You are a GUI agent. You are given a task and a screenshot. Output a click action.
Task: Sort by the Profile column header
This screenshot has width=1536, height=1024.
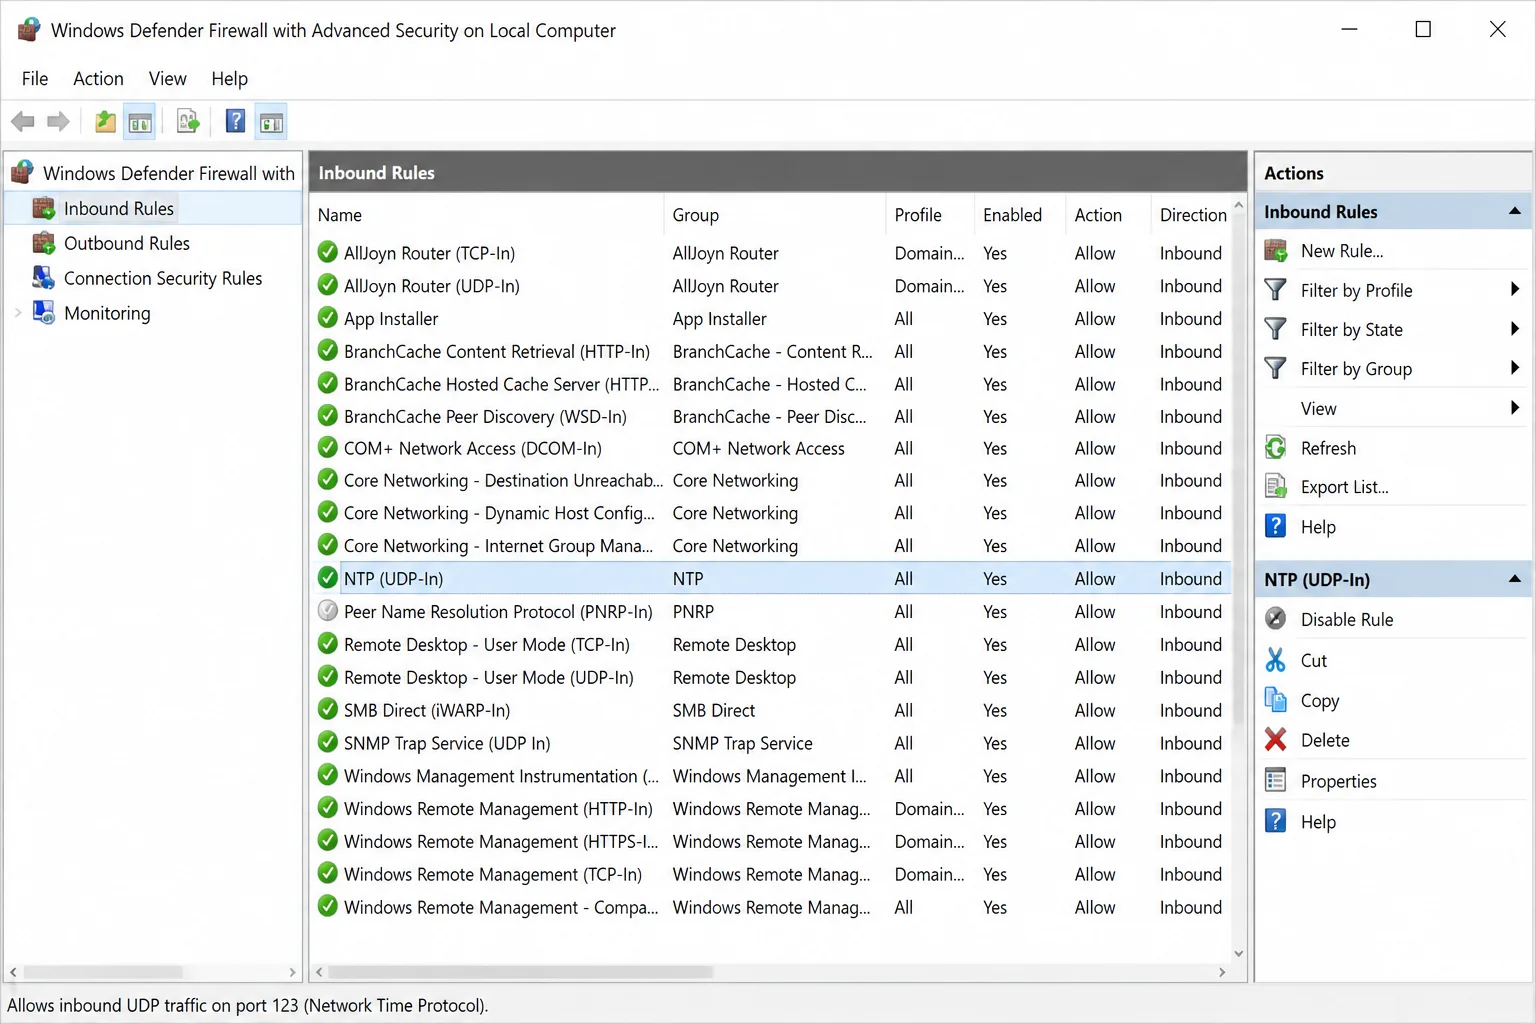coord(917,215)
